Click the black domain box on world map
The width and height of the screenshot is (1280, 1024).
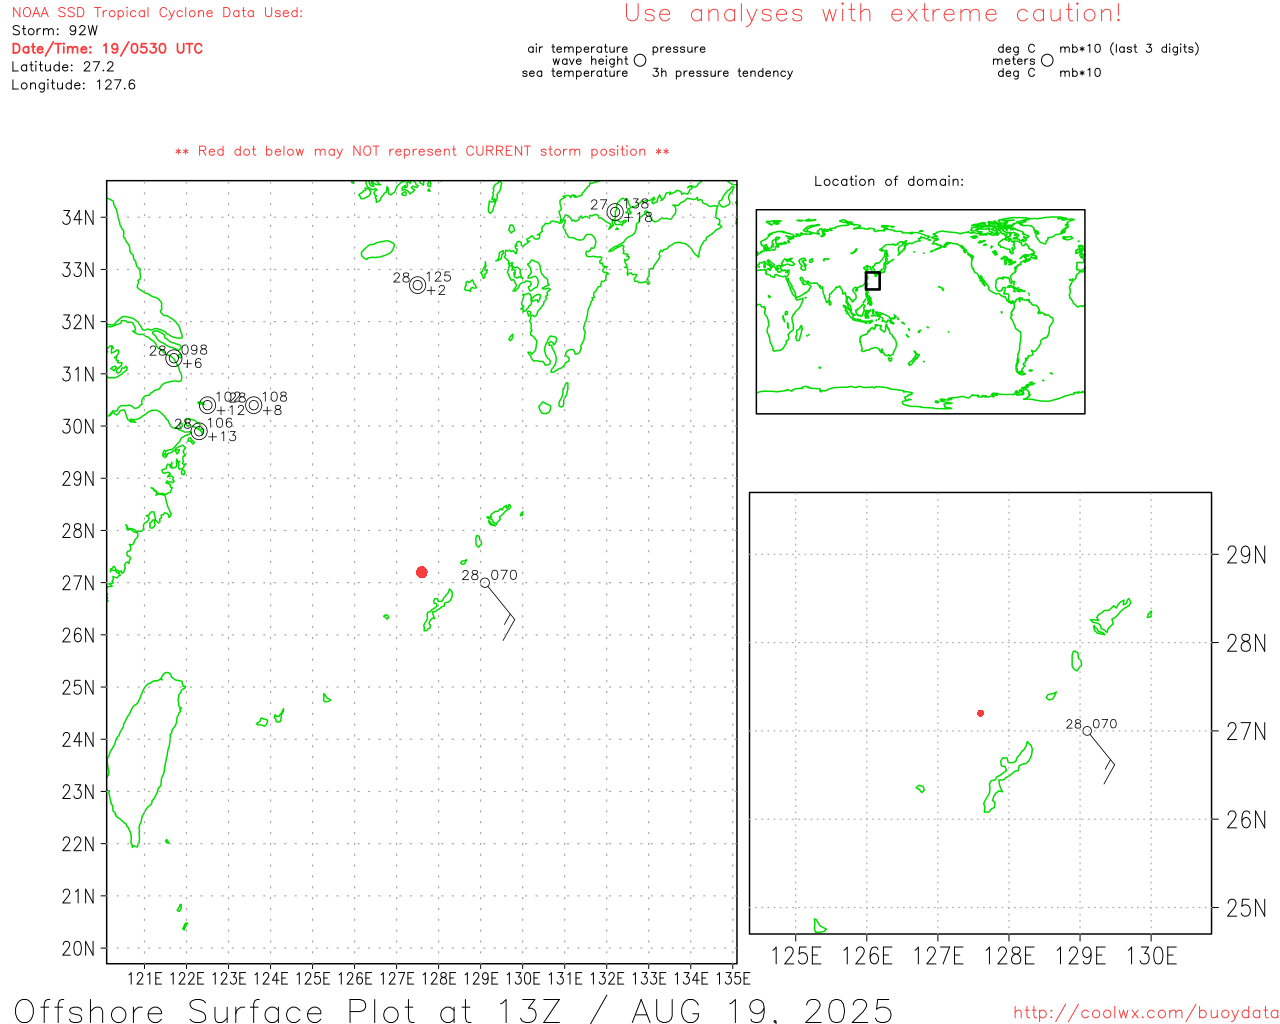click(873, 281)
